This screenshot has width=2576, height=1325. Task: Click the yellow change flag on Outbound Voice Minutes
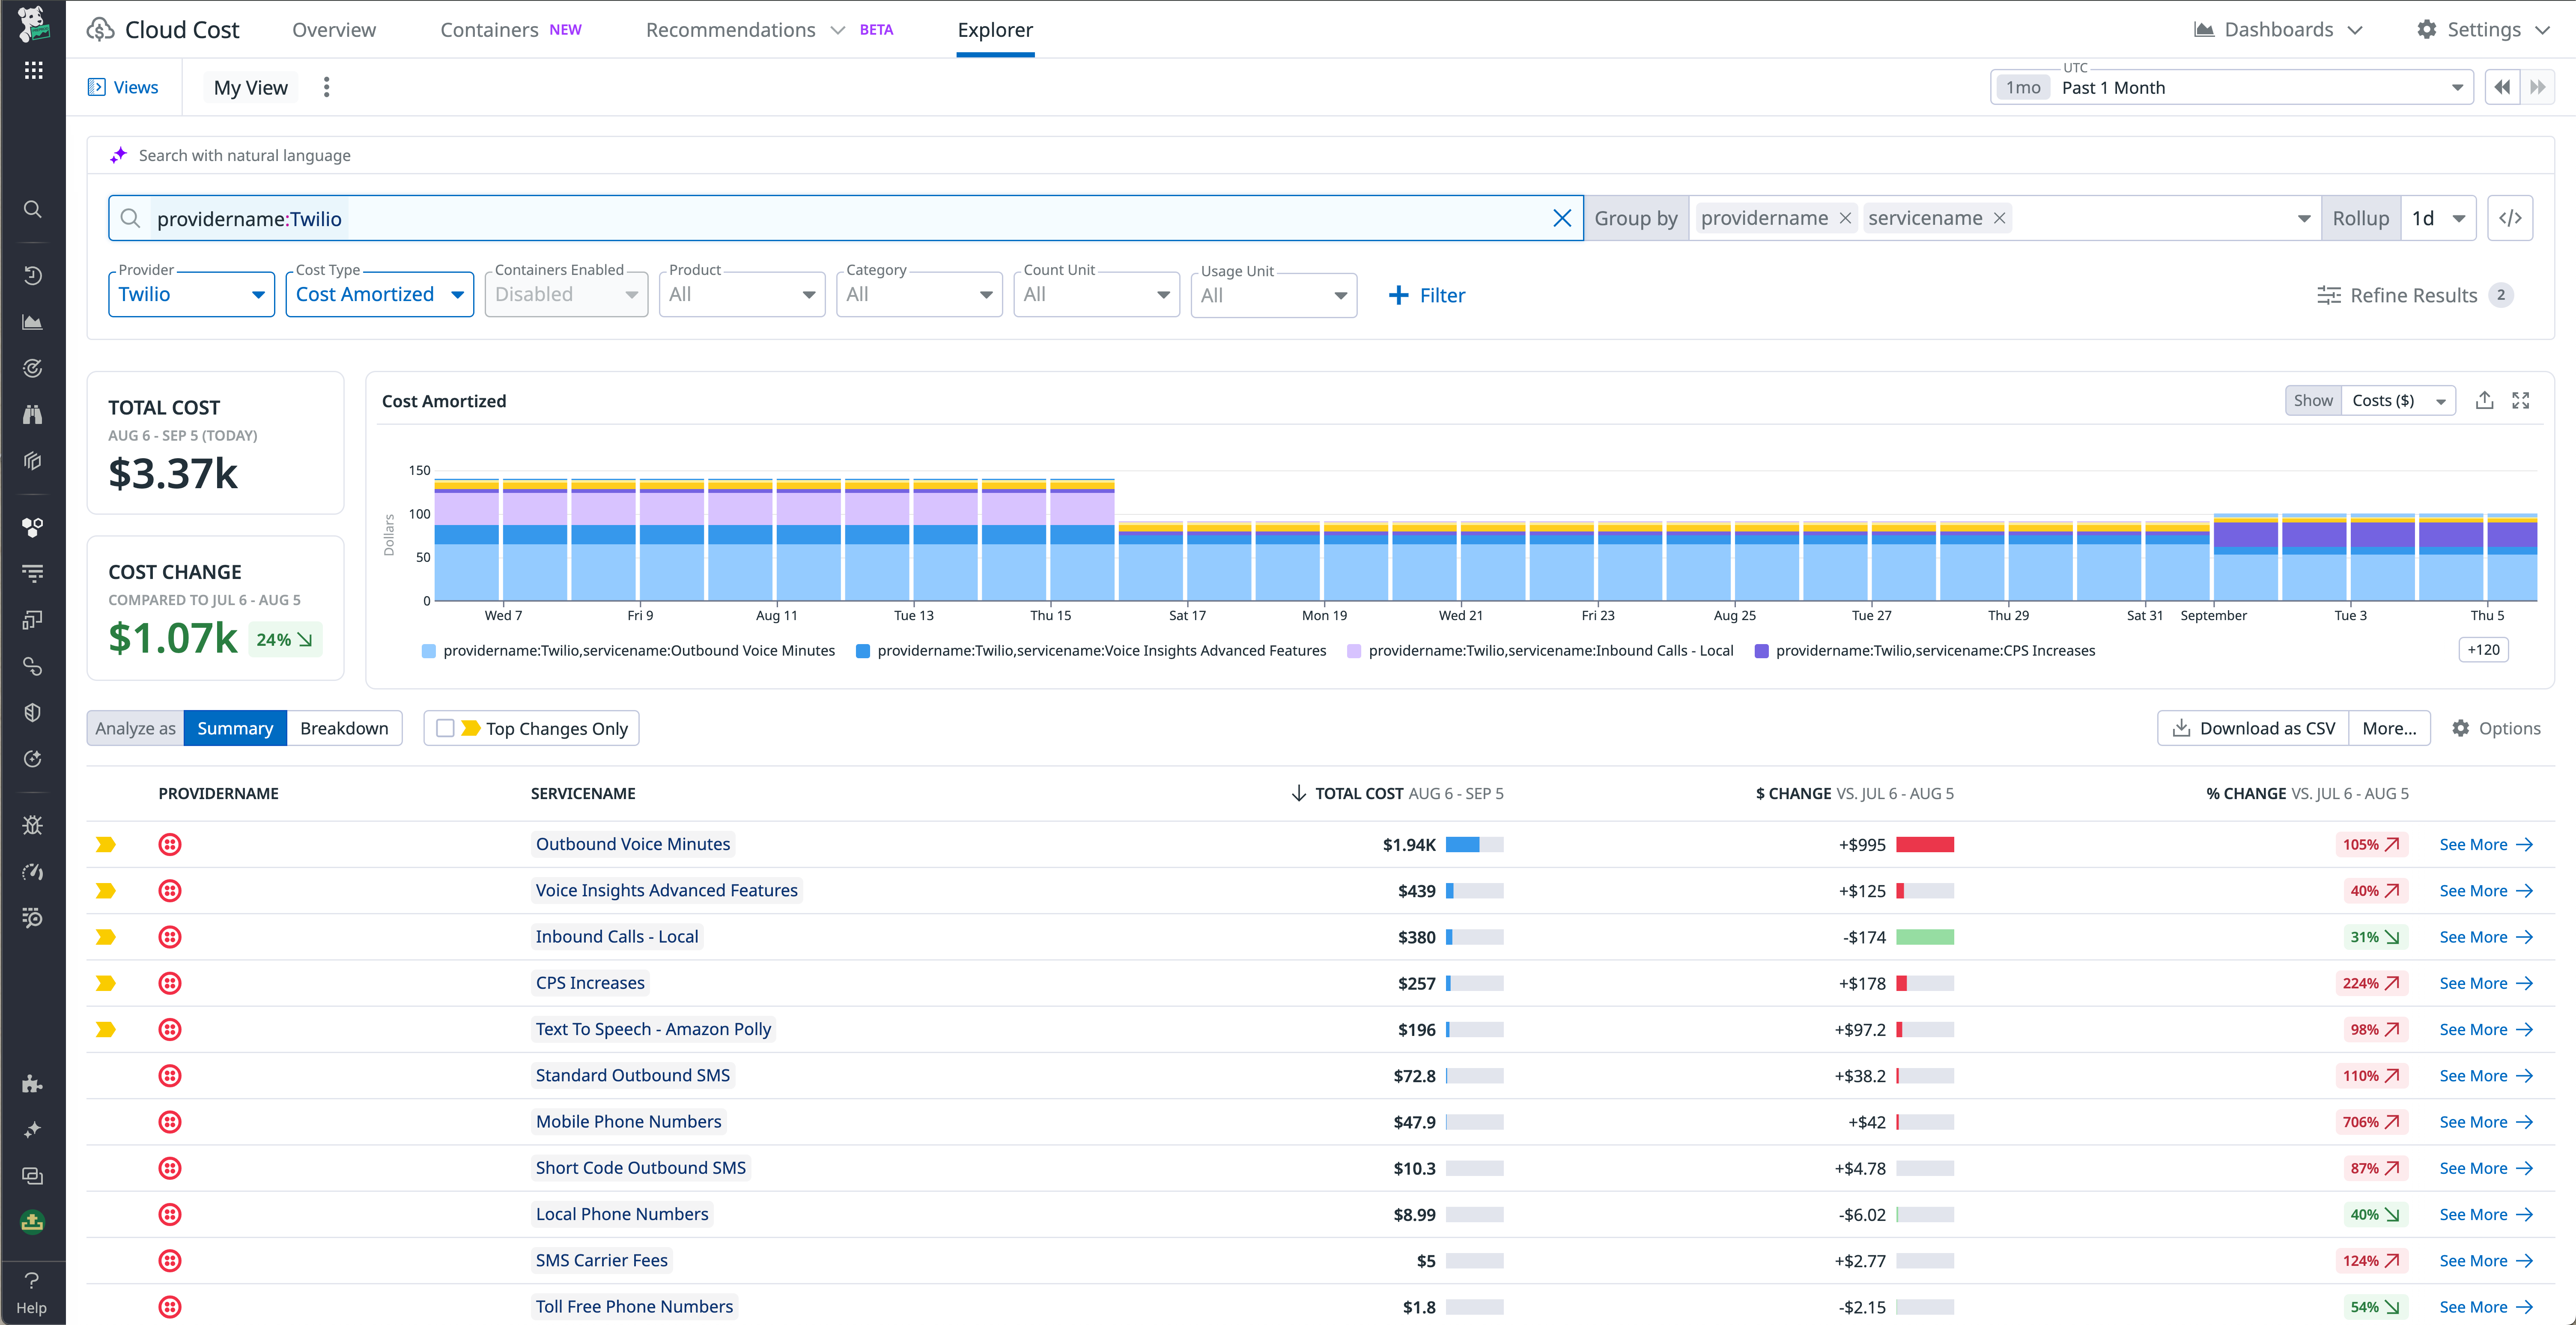[x=106, y=844]
